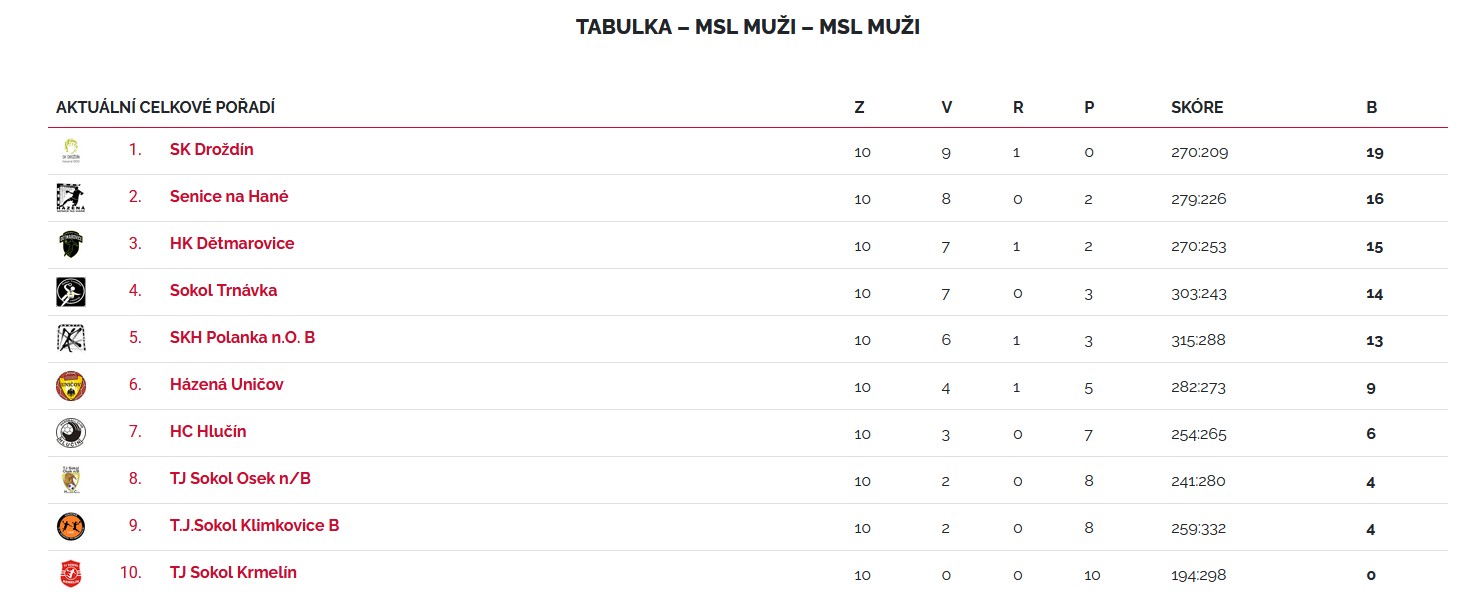This screenshot has height=600, width=1458.
Task: Click the HC Hlučín team logo
Action: point(71,433)
